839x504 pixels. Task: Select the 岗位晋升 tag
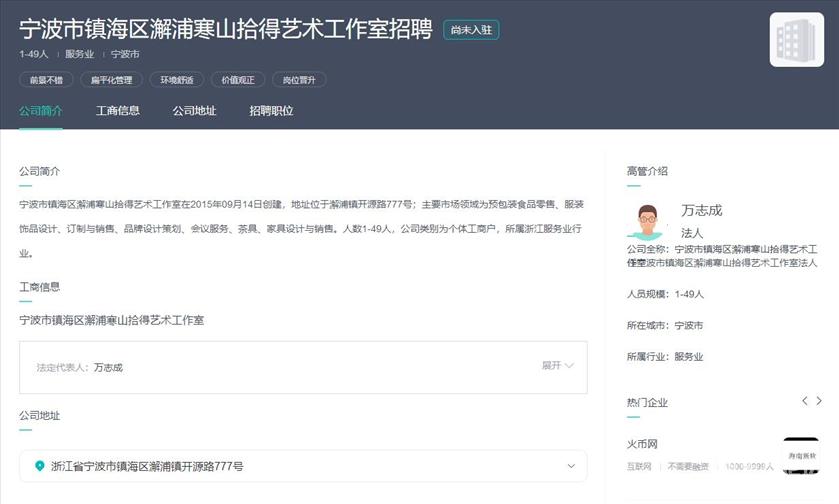click(299, 80)
